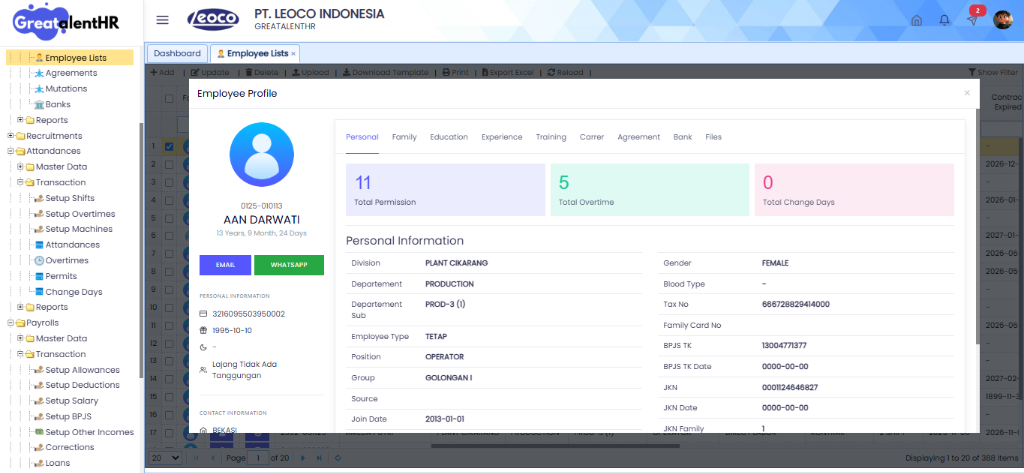Click the Employee Profile dialog vertical scrollbar
1024x473 pixels.
pyautogui.click(x=977, y=225)
